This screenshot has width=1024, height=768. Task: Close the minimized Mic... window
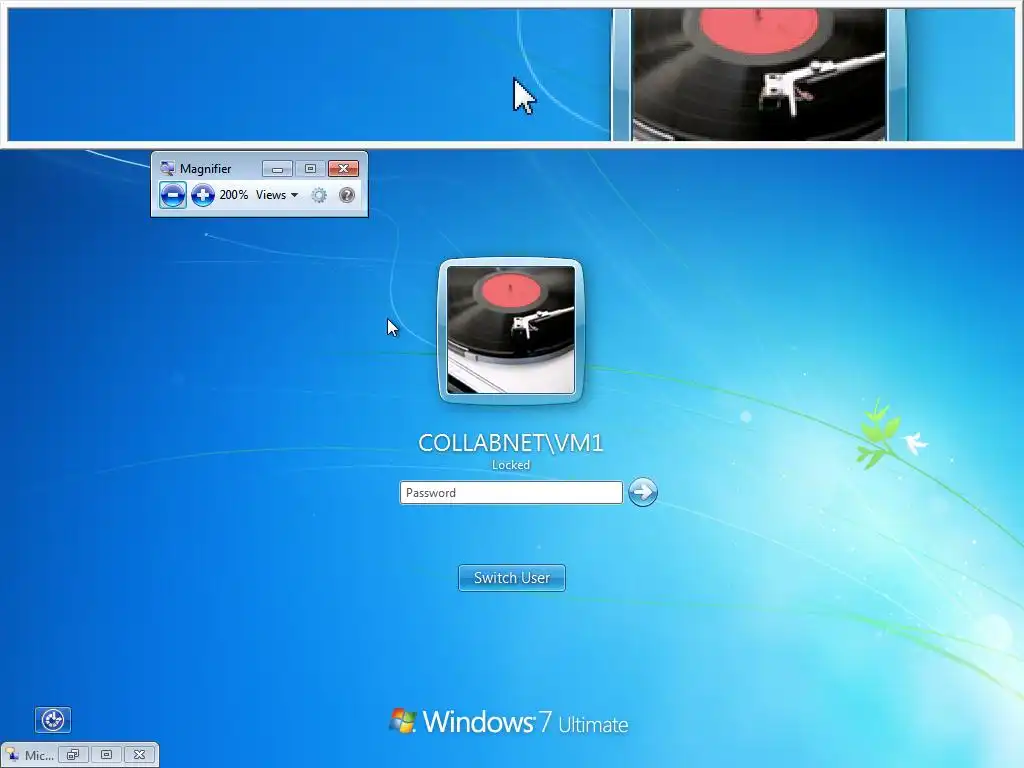point(140,755)
